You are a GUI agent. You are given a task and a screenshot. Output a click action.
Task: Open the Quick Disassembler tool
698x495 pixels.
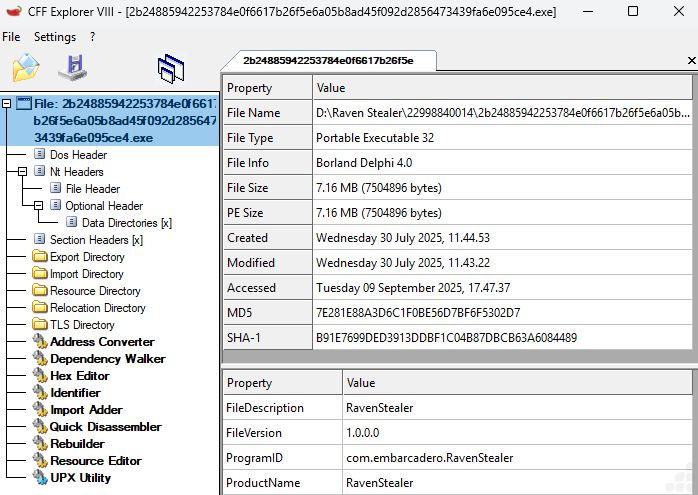click(105, 427)
